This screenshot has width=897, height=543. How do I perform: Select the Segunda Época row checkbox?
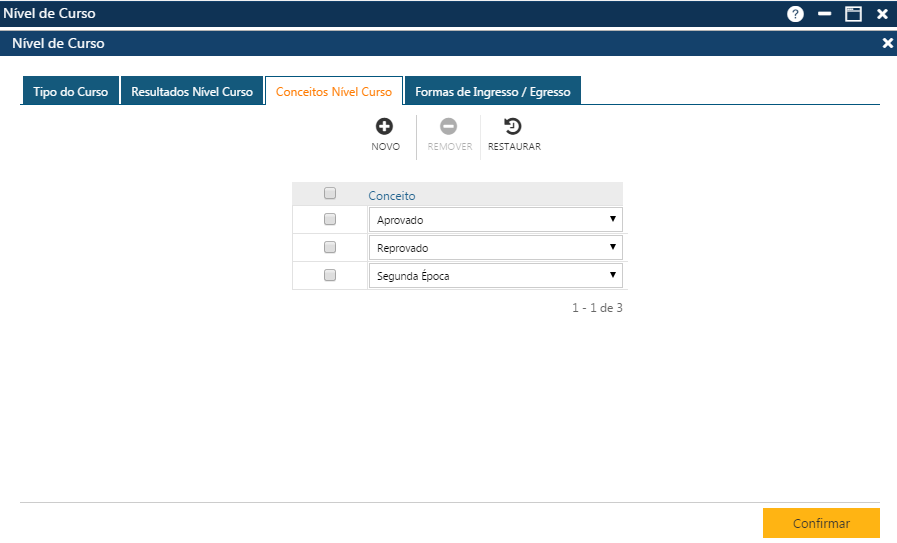(330, 275)
